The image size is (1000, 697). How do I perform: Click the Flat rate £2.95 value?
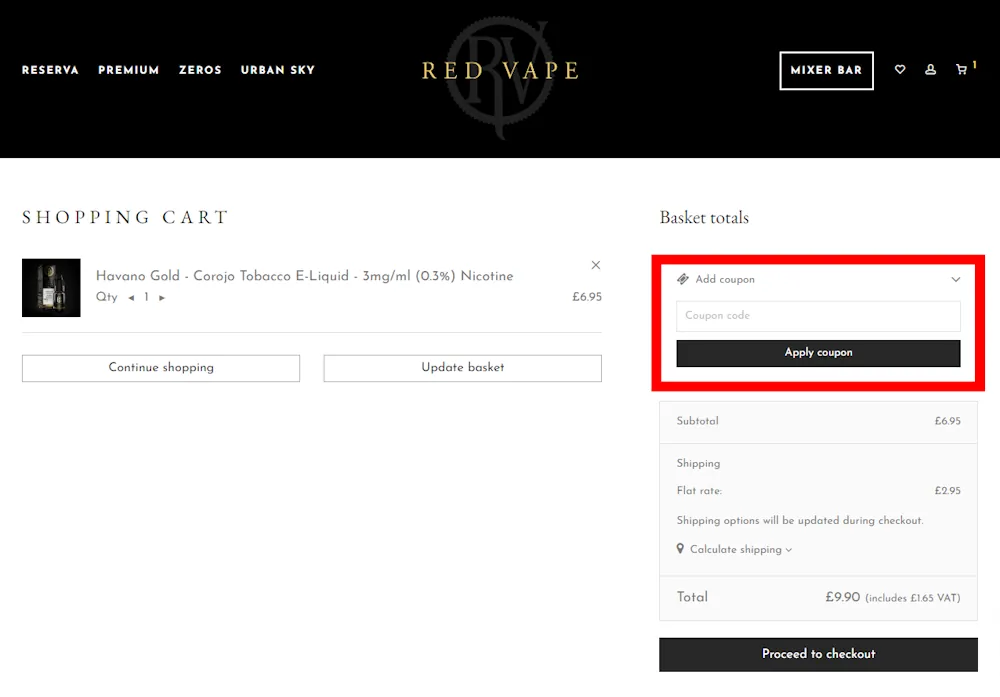[948, 490]
